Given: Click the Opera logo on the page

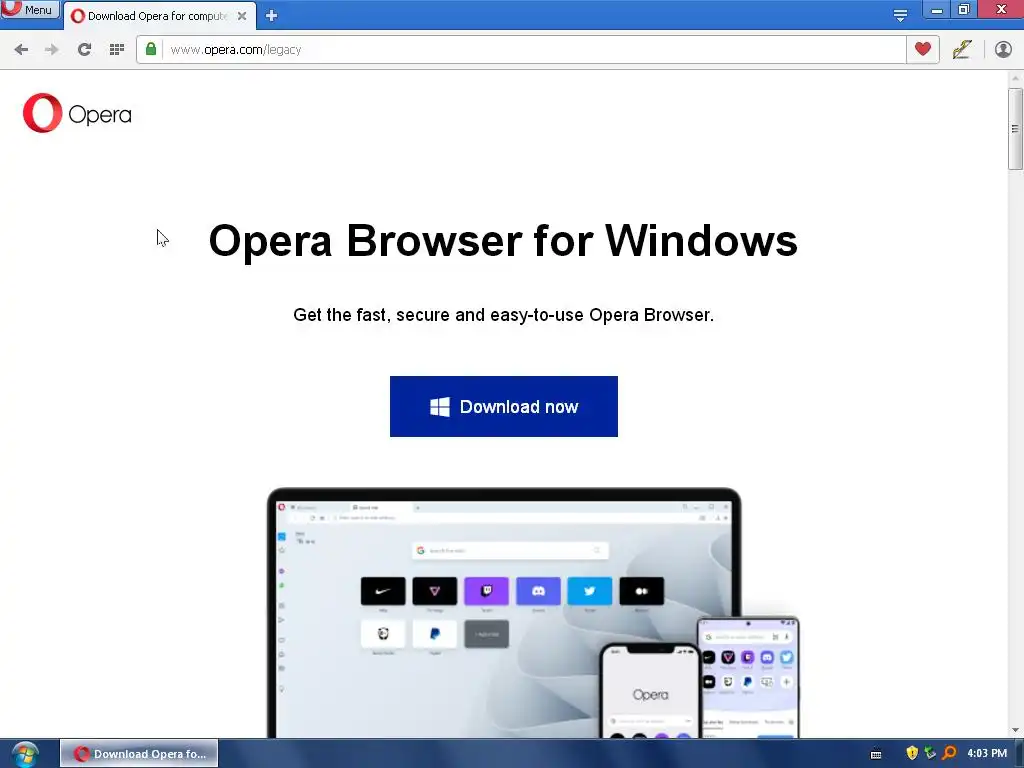Looking at the screenshot, I should pos(77,113).
